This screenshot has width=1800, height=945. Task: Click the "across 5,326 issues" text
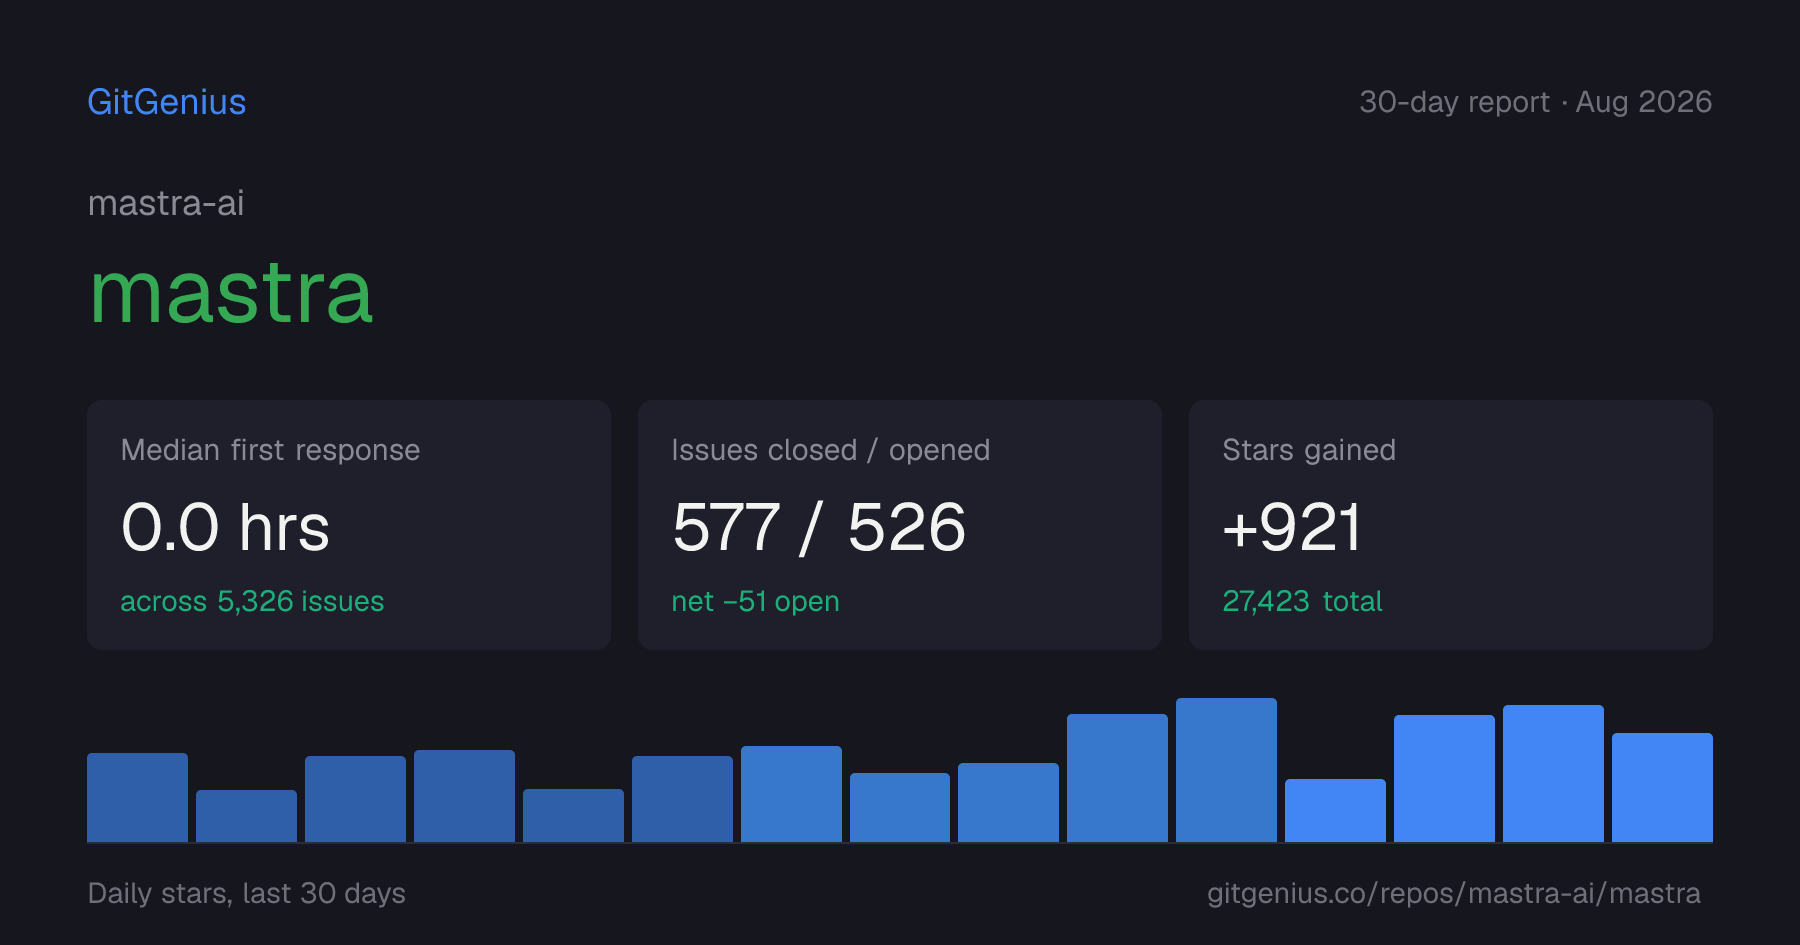point(252,601)
